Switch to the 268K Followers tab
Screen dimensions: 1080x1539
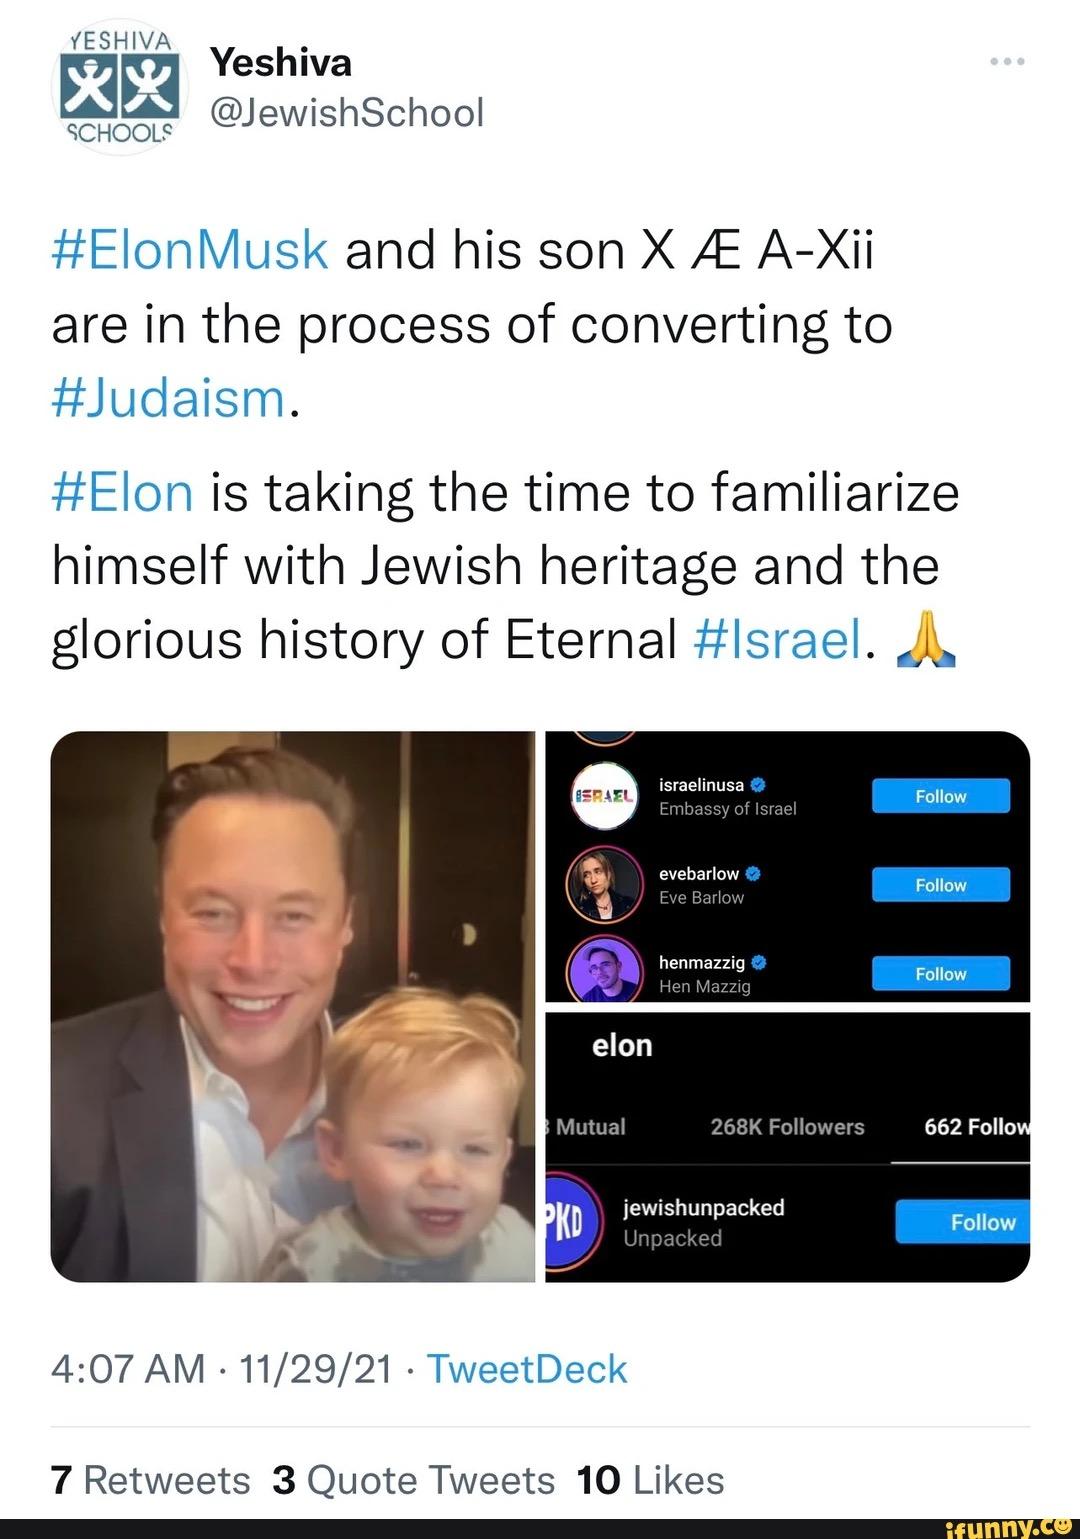(787, 1127)
